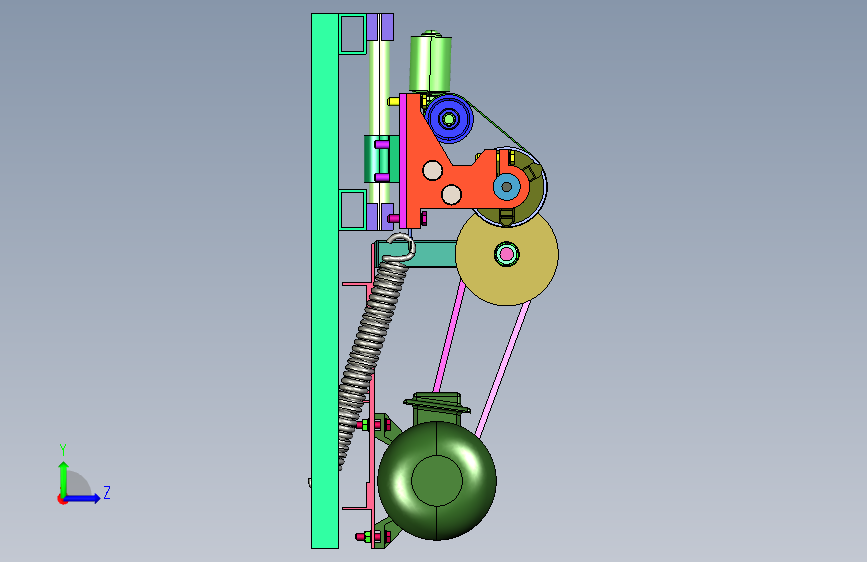
Task: Select the pink hub of the yellow pulley
Action: click(506, 254)
